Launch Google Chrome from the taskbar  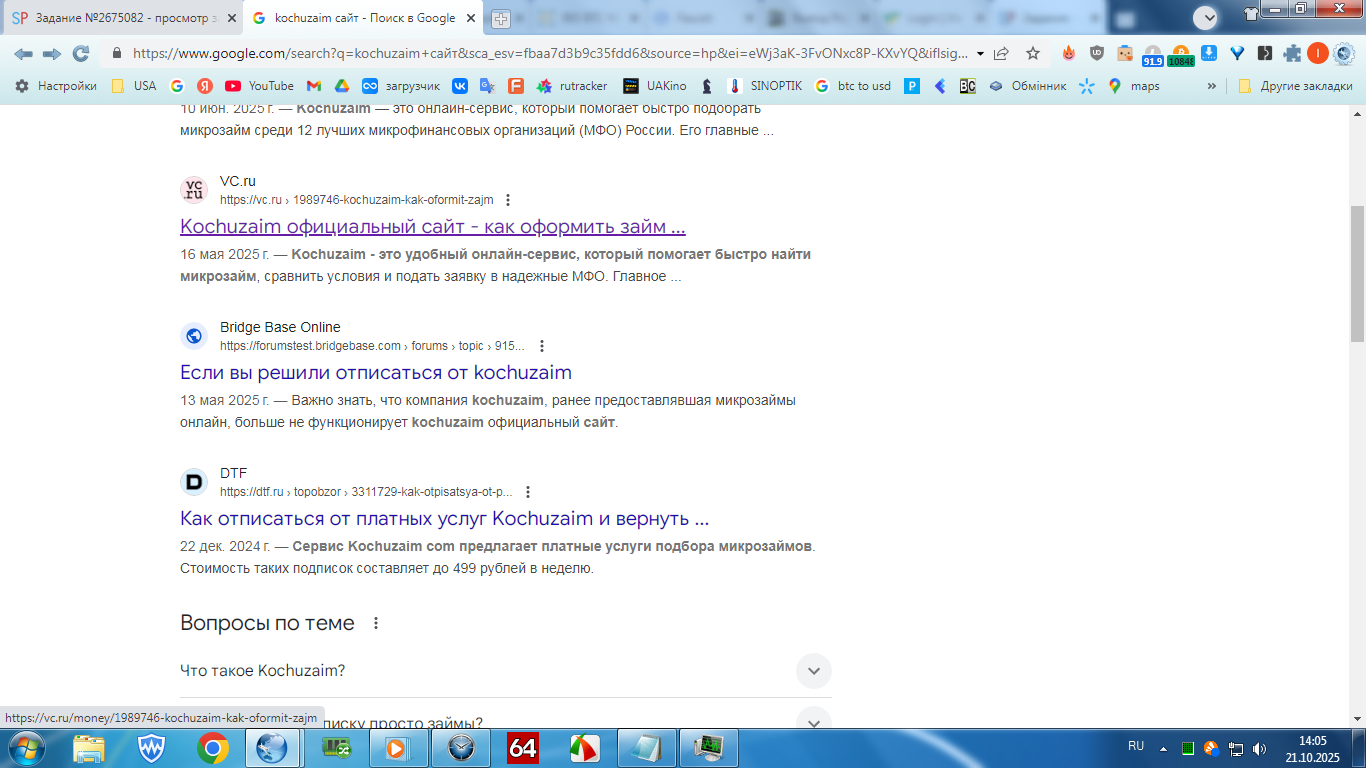(x=212, y=748)
